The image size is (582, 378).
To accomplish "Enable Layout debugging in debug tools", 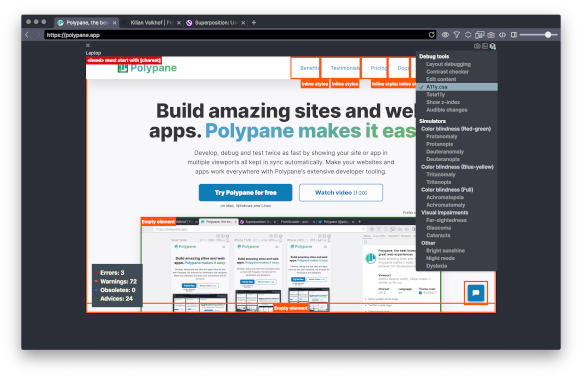I will 448,64.
